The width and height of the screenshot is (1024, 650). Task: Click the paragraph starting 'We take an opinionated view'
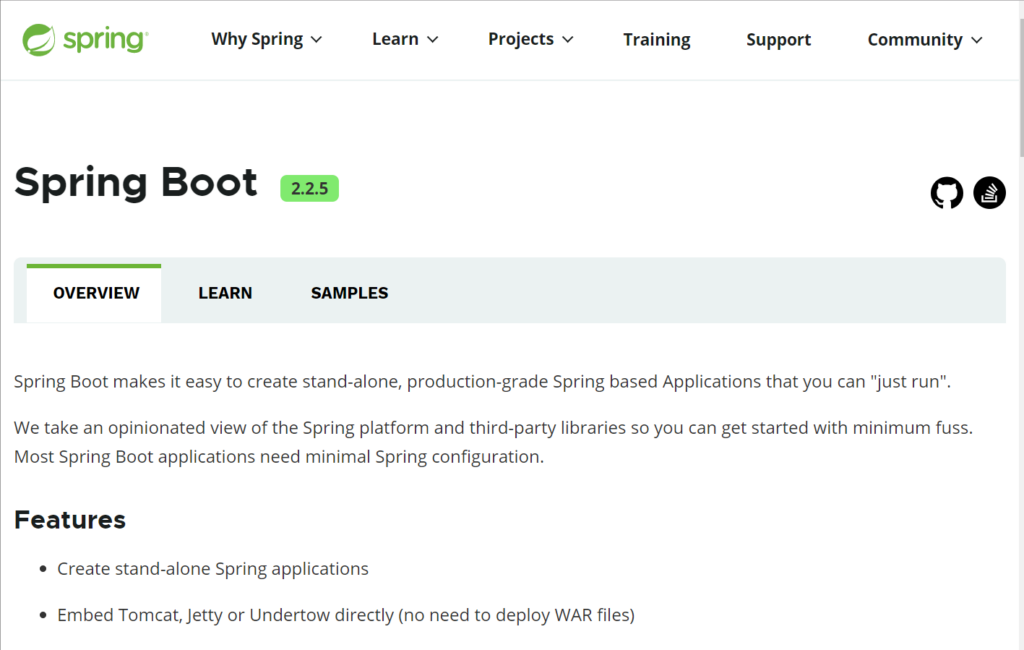pyautogui.click(x=494, y=442)
